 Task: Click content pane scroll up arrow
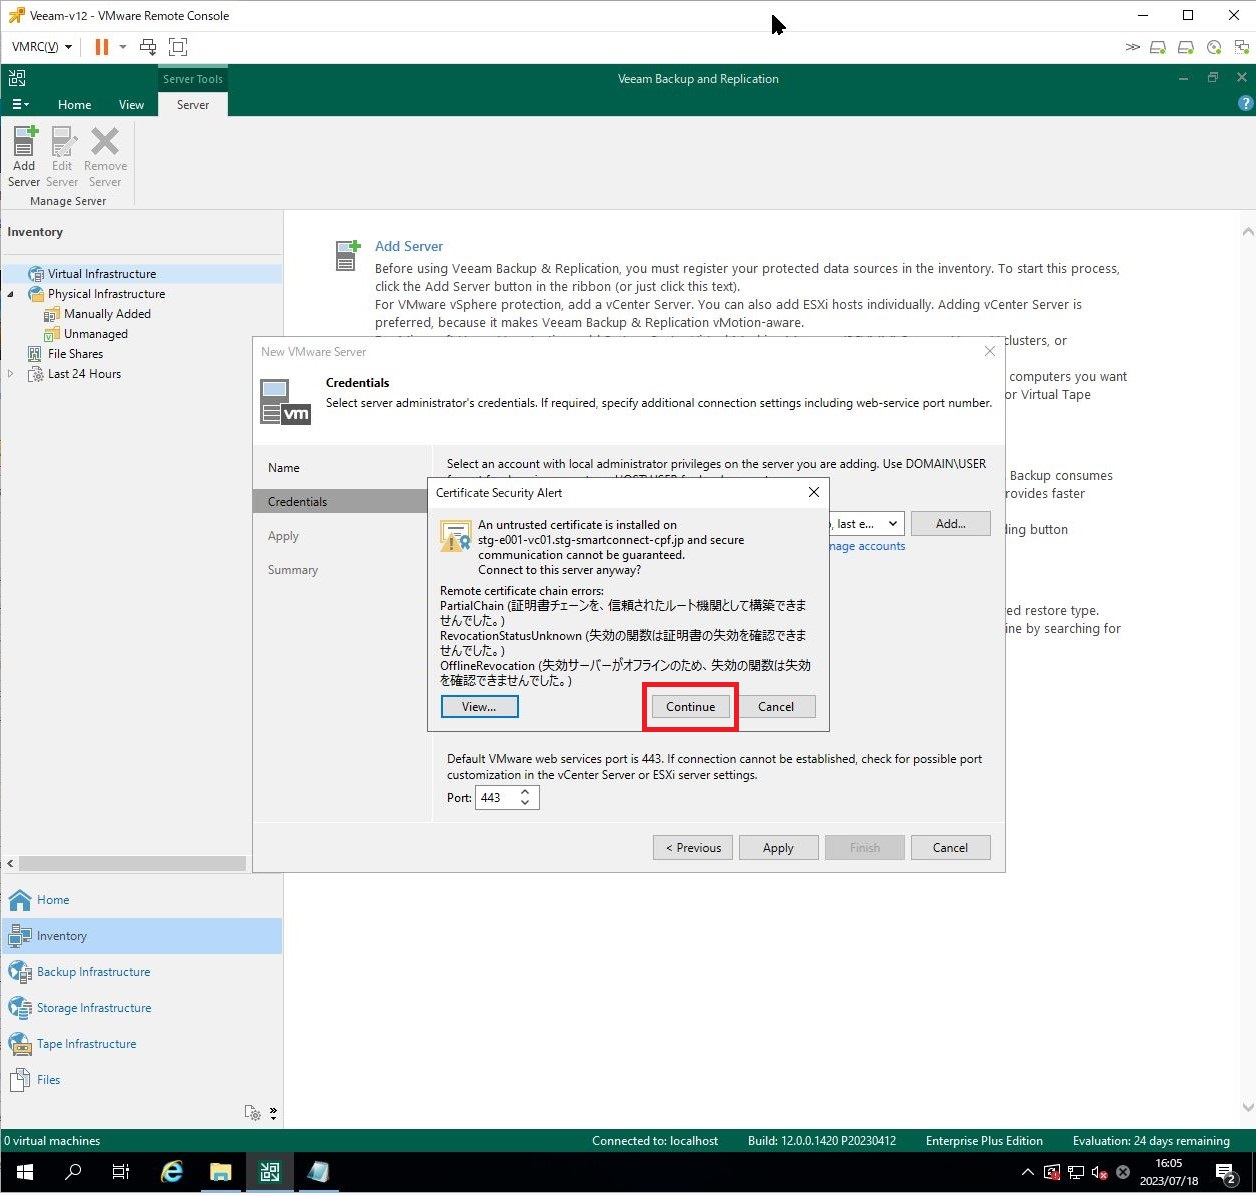click(x=1247, y=232)
